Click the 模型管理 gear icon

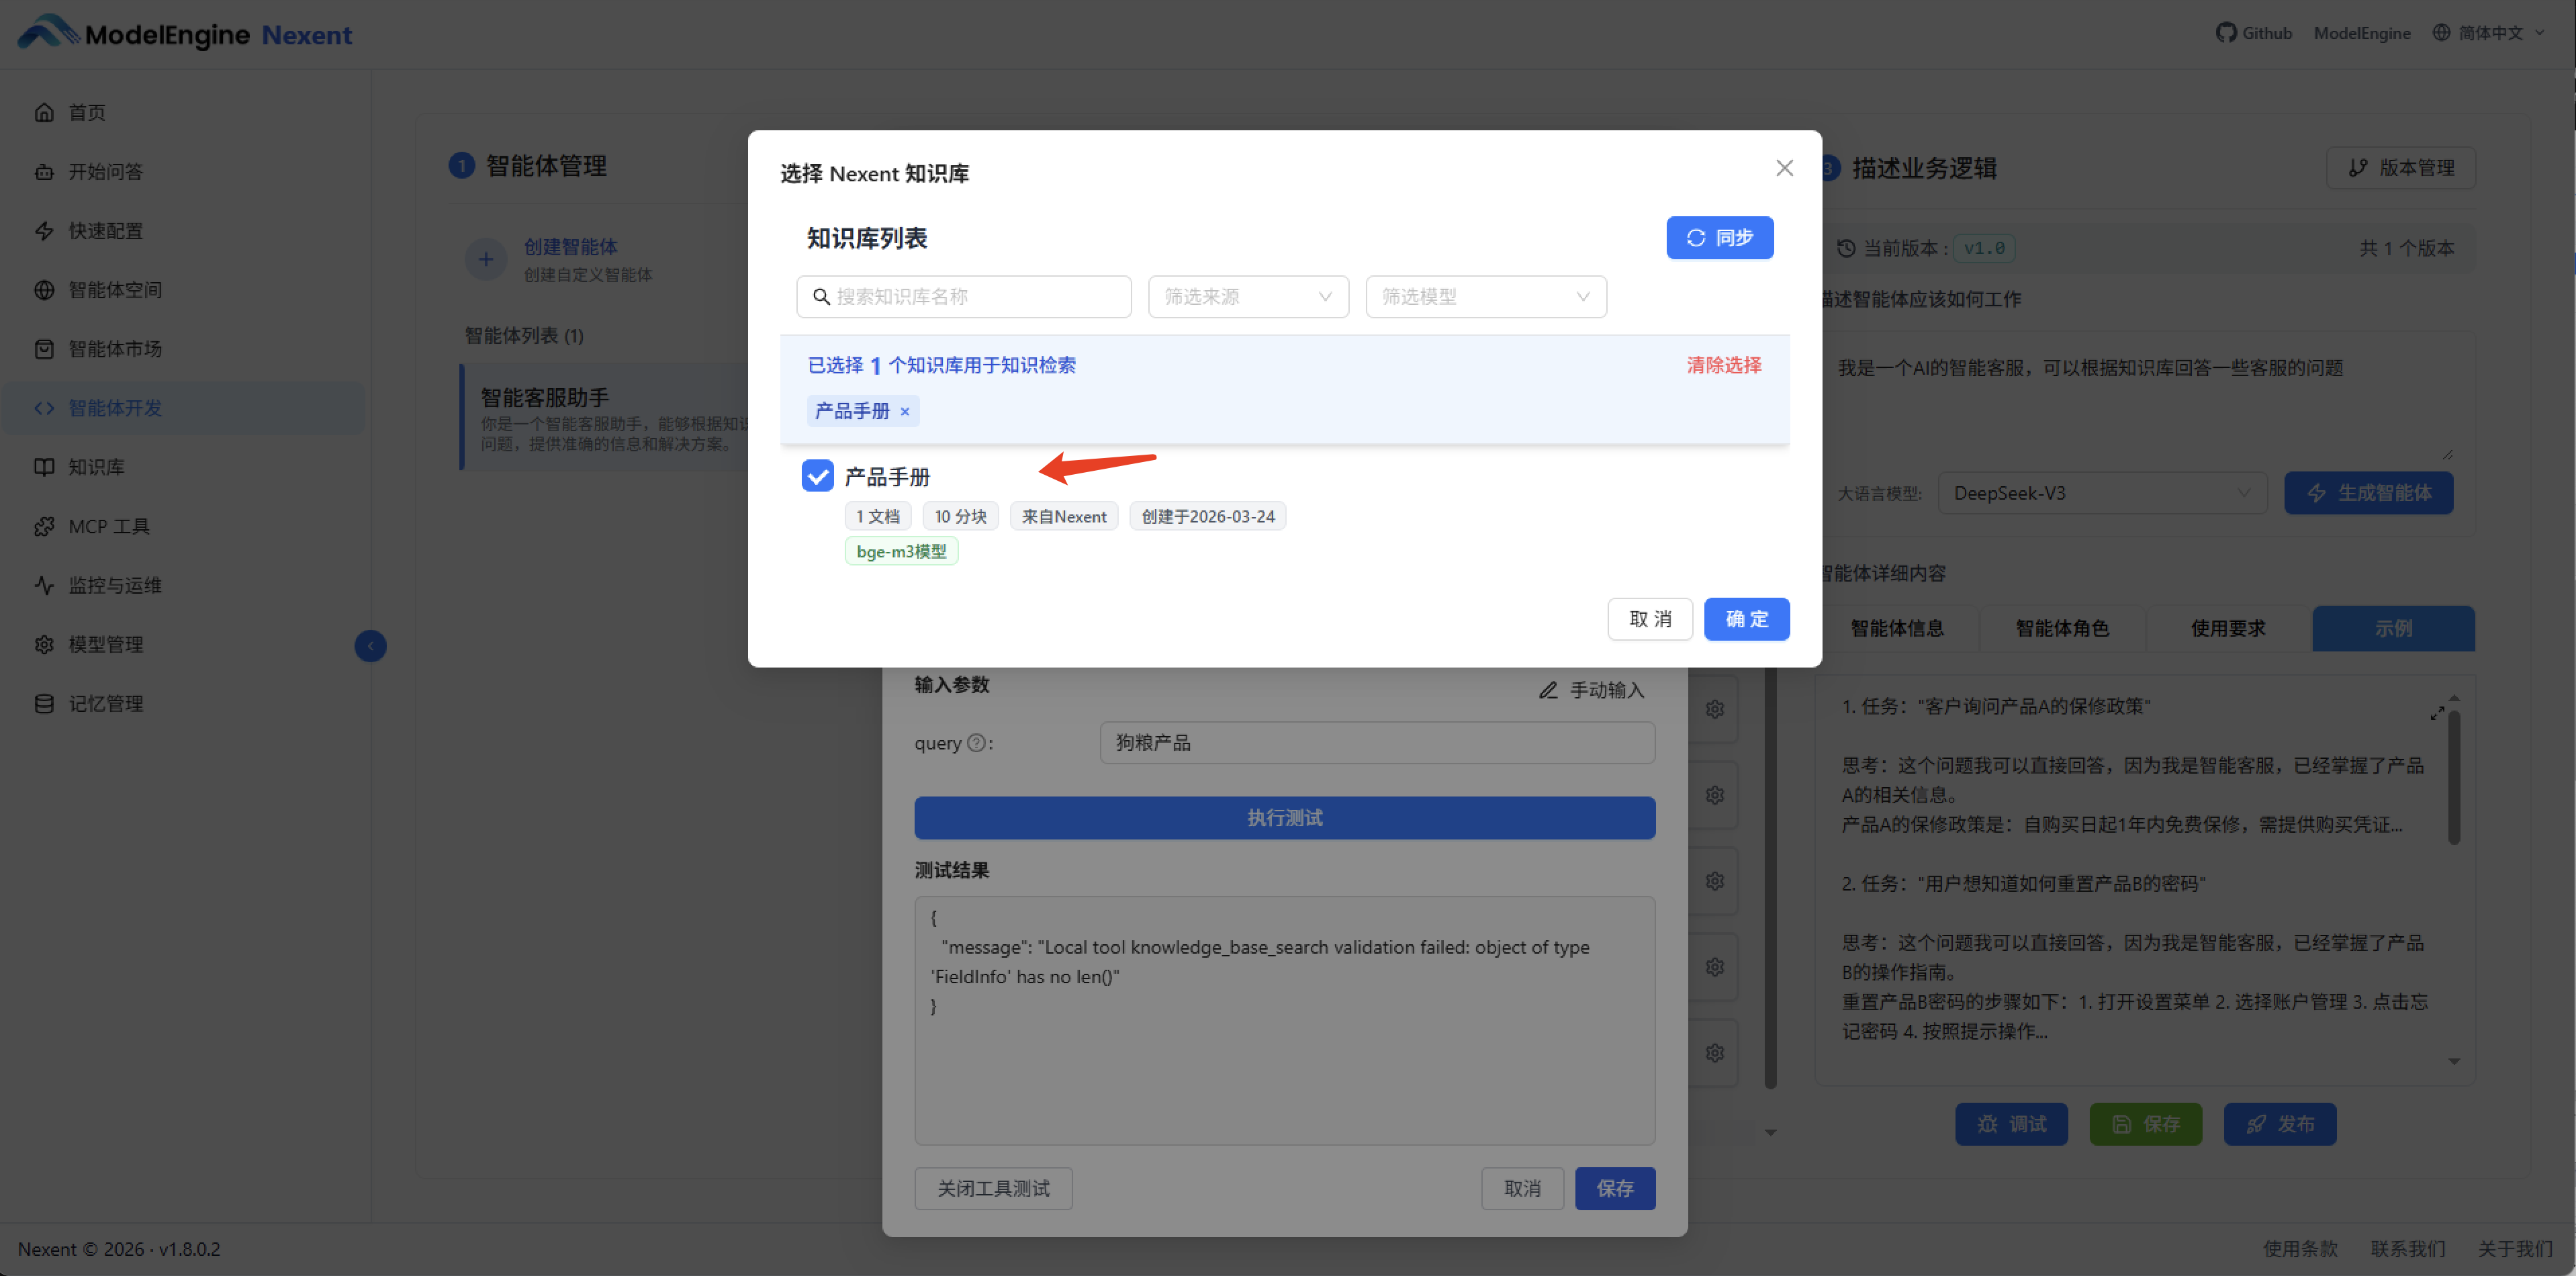(x=44, y=644)
